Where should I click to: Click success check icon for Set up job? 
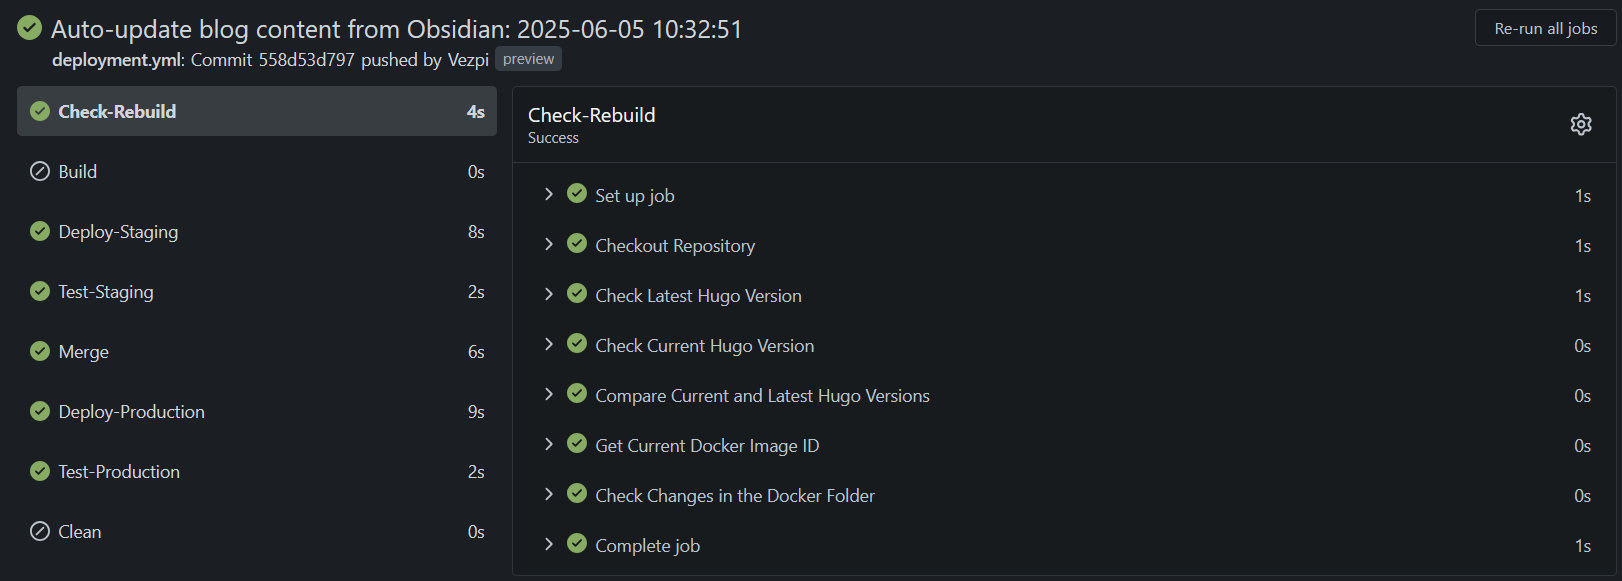577,194
